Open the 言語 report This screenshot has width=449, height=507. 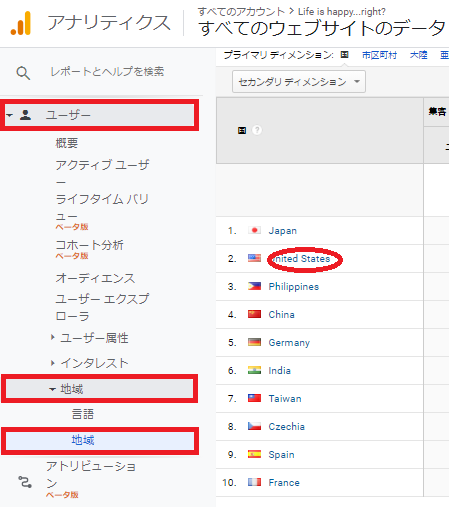pos(83,414)
